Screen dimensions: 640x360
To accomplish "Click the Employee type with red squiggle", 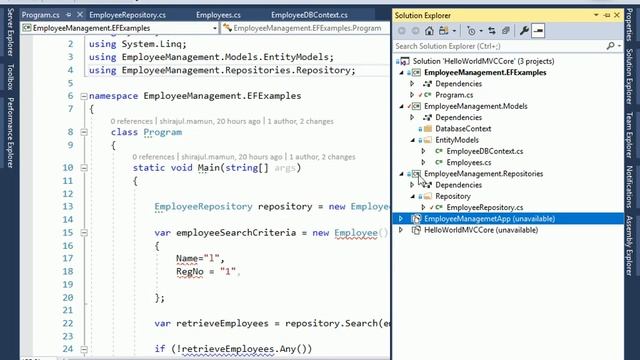I will click(356, 233).
